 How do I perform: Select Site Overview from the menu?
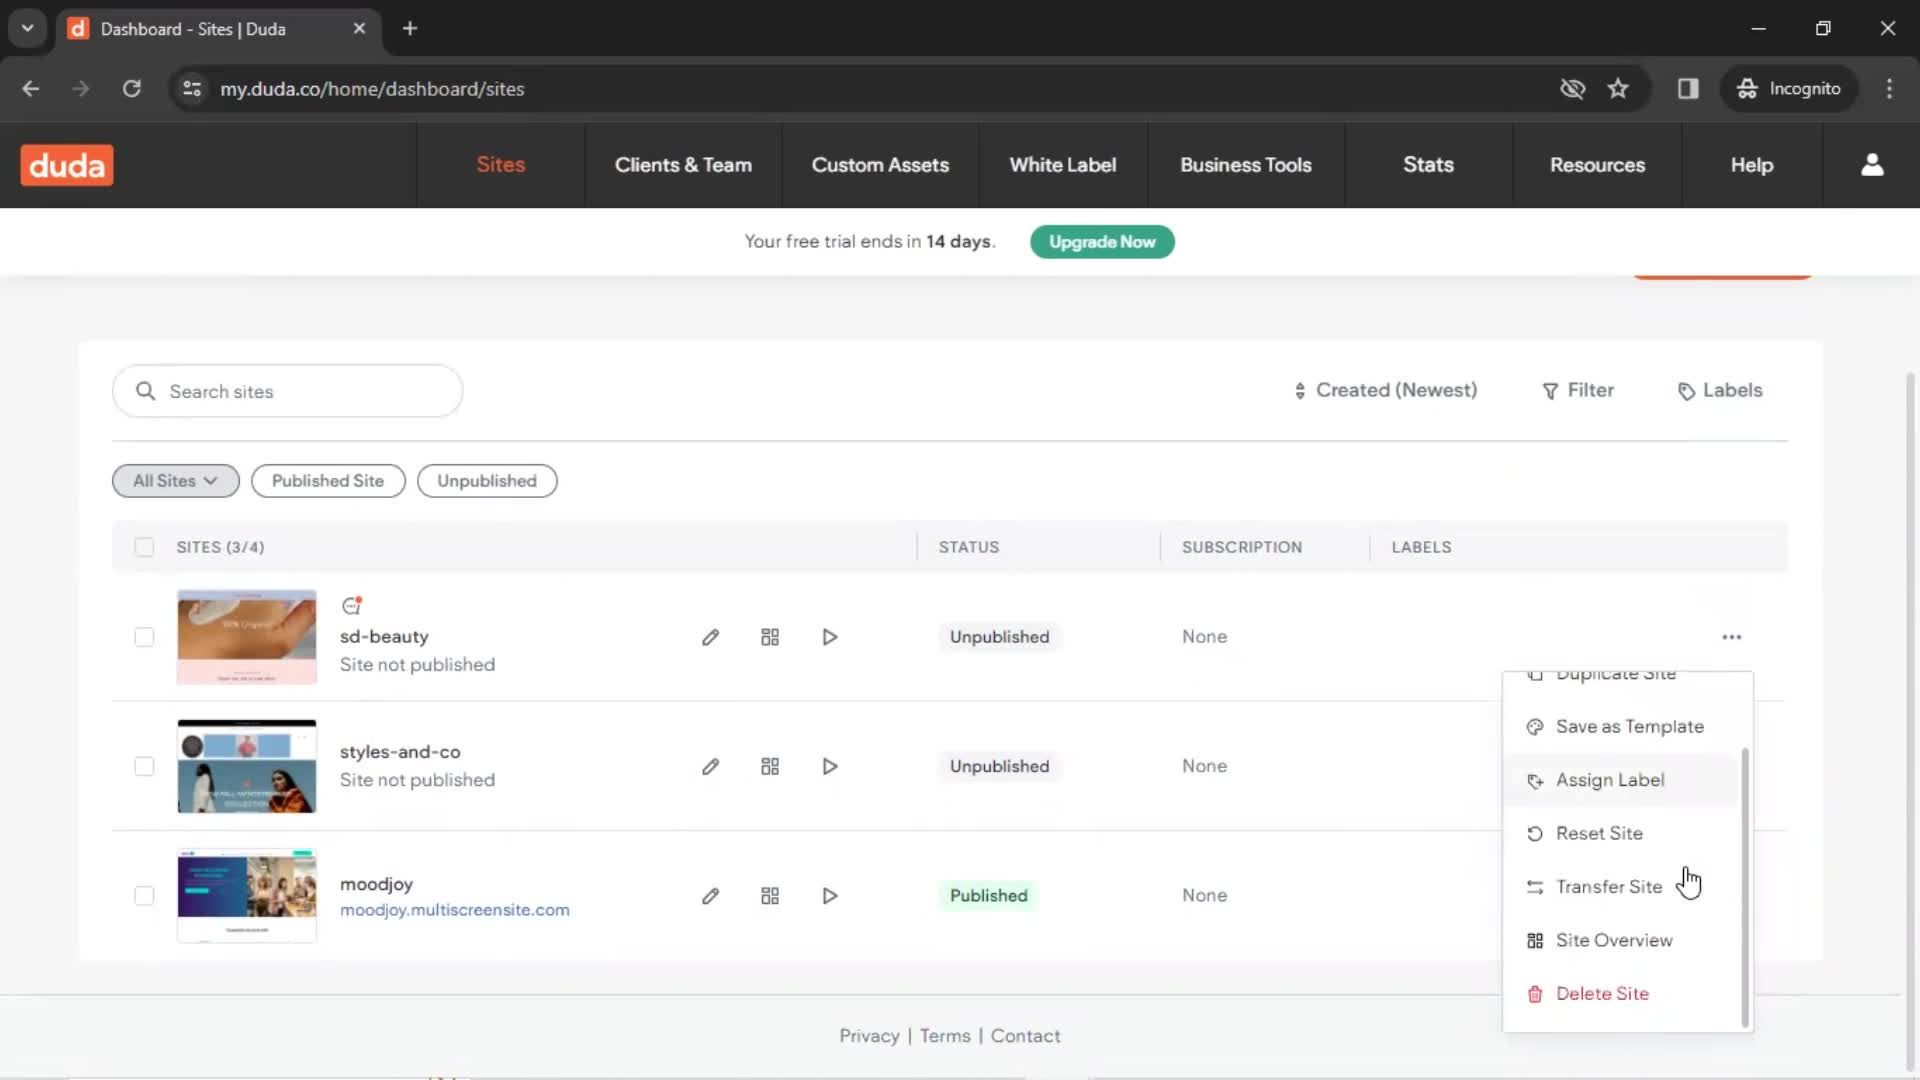click(1621, 940)
